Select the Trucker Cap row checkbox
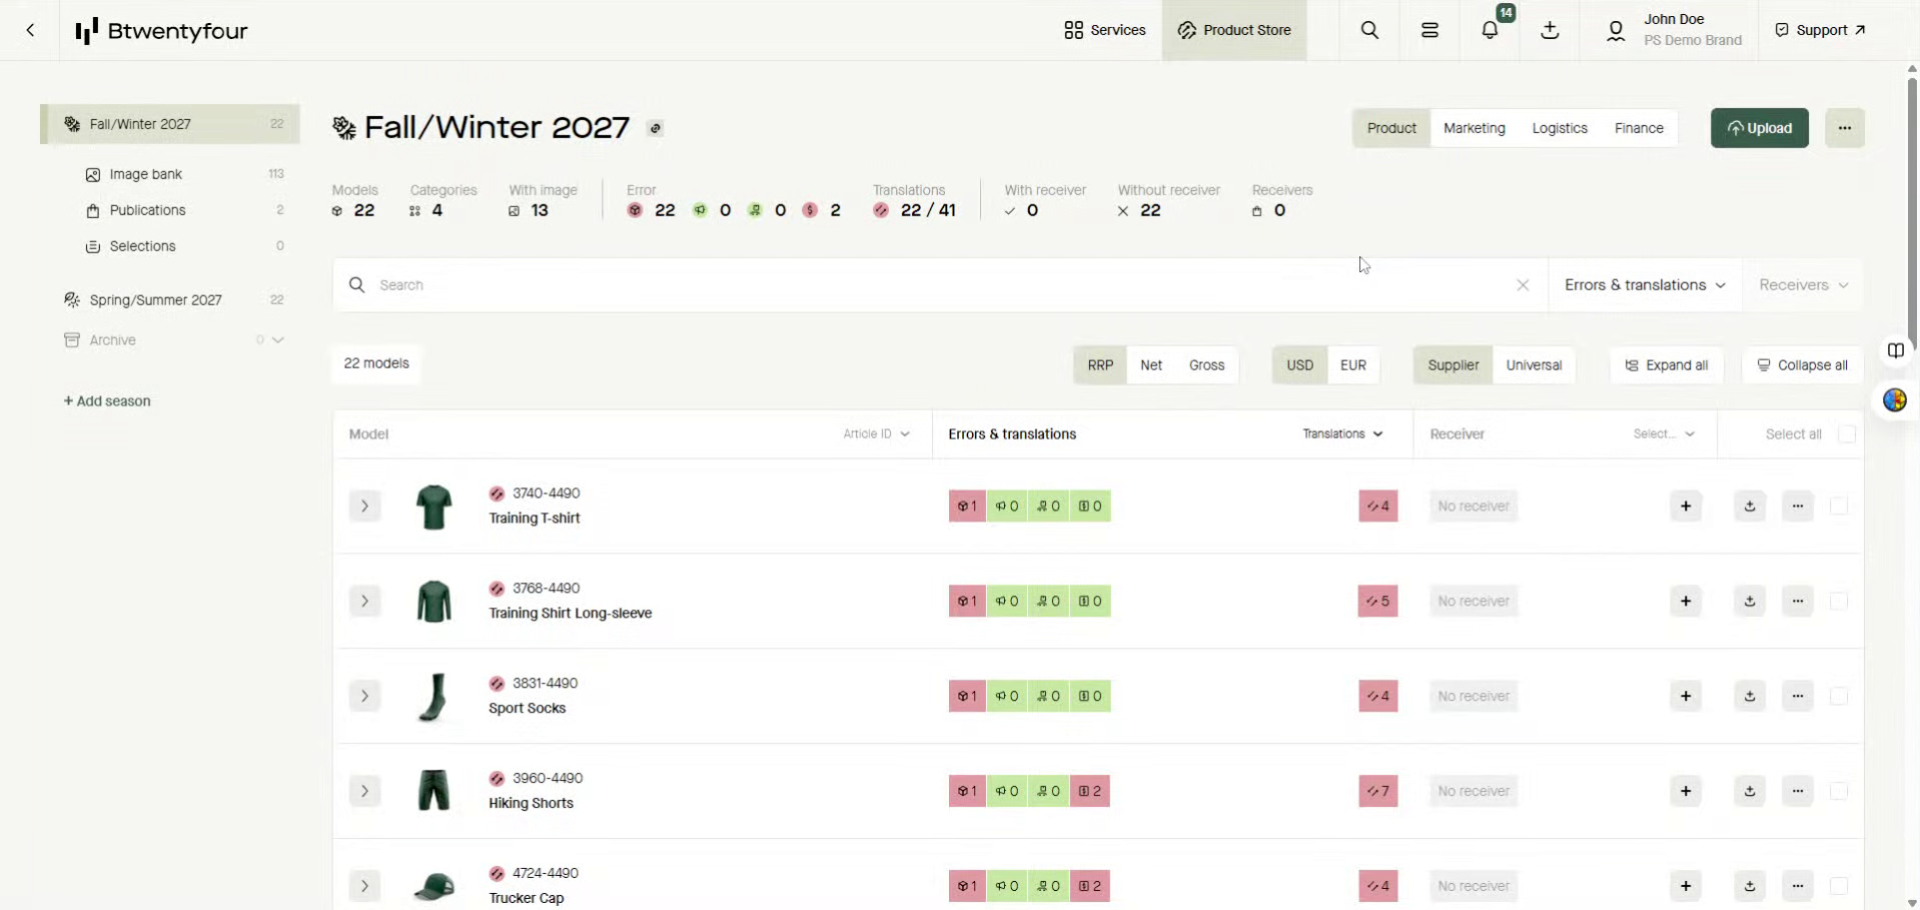 [1838, 886]
